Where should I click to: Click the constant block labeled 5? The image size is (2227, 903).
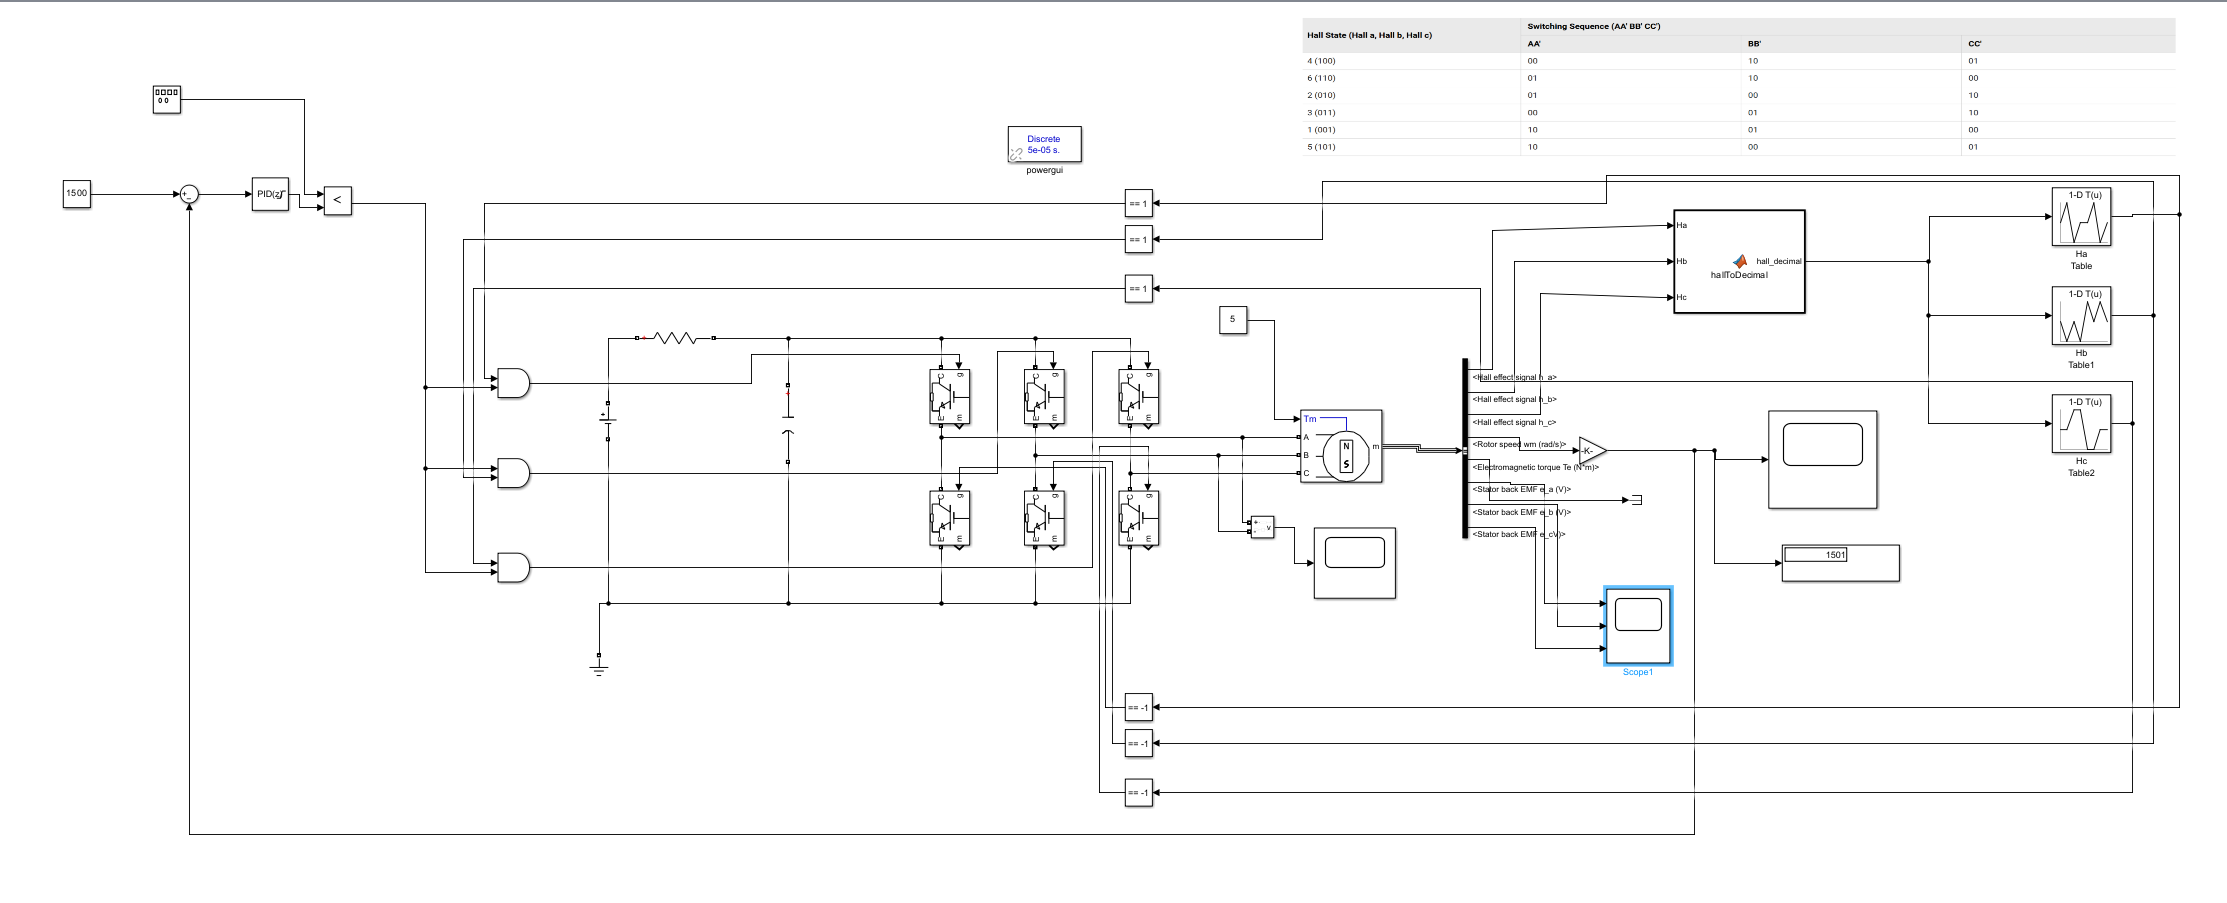point(1233,320)
